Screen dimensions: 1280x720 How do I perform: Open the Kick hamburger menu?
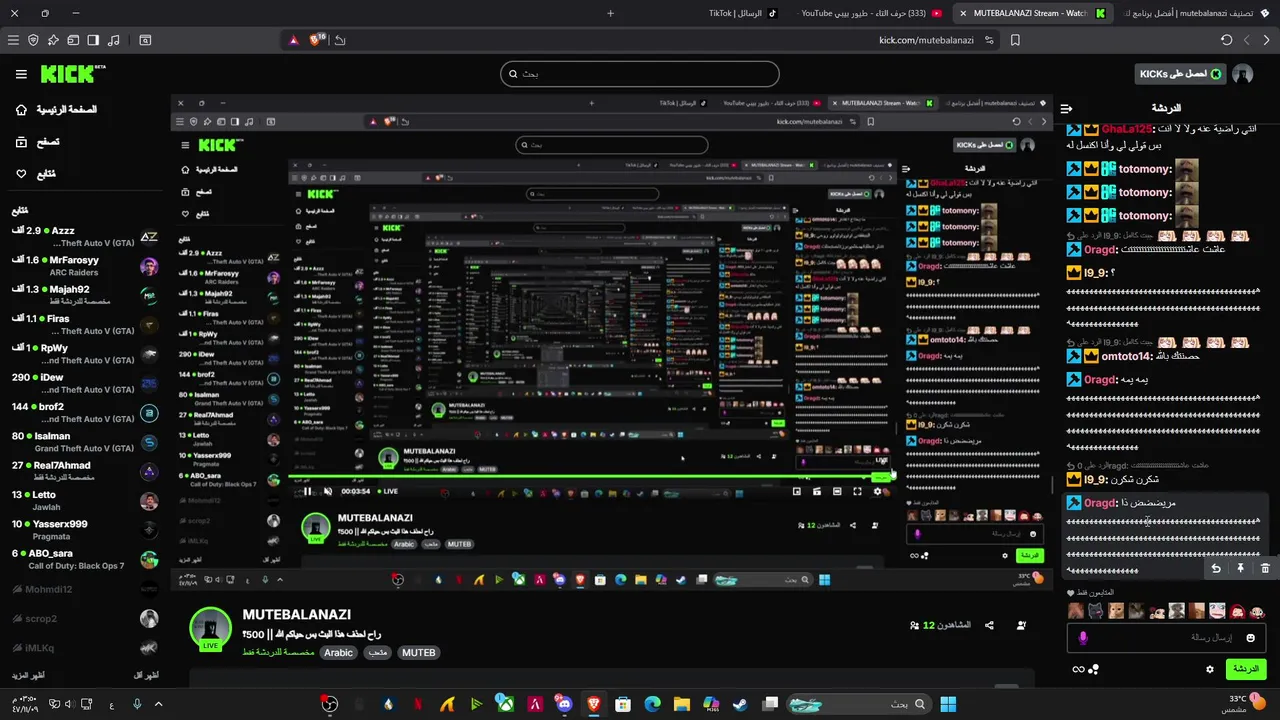21,74
